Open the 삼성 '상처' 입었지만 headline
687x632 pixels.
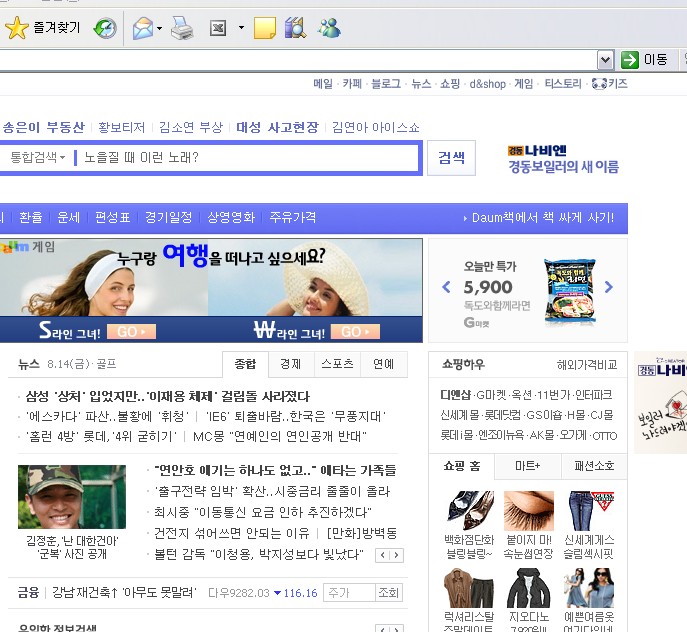pyautogui.click(x=167, y=397)
